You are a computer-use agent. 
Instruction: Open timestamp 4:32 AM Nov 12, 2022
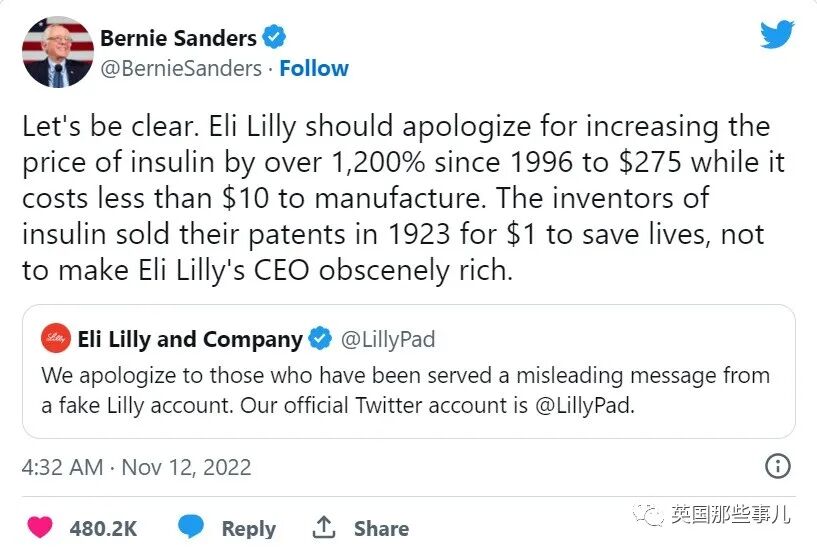(x=137, y=467)
